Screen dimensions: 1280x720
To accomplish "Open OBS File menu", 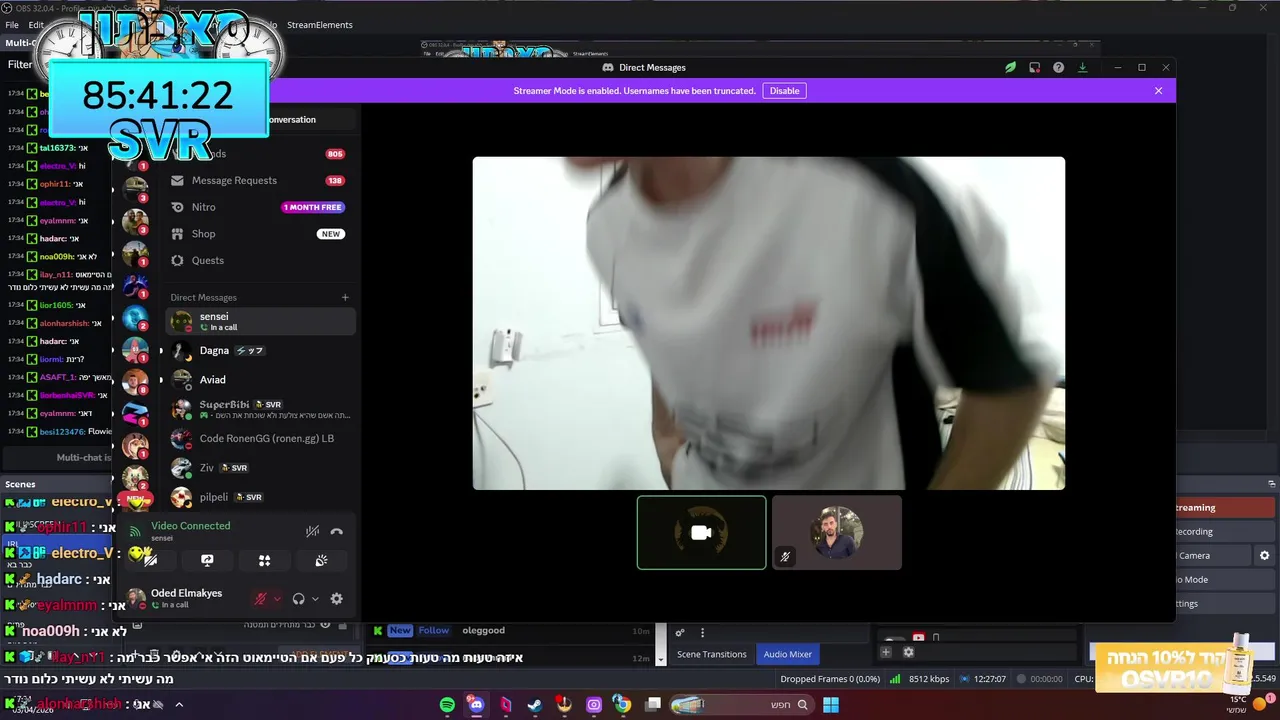I will 12,25.
